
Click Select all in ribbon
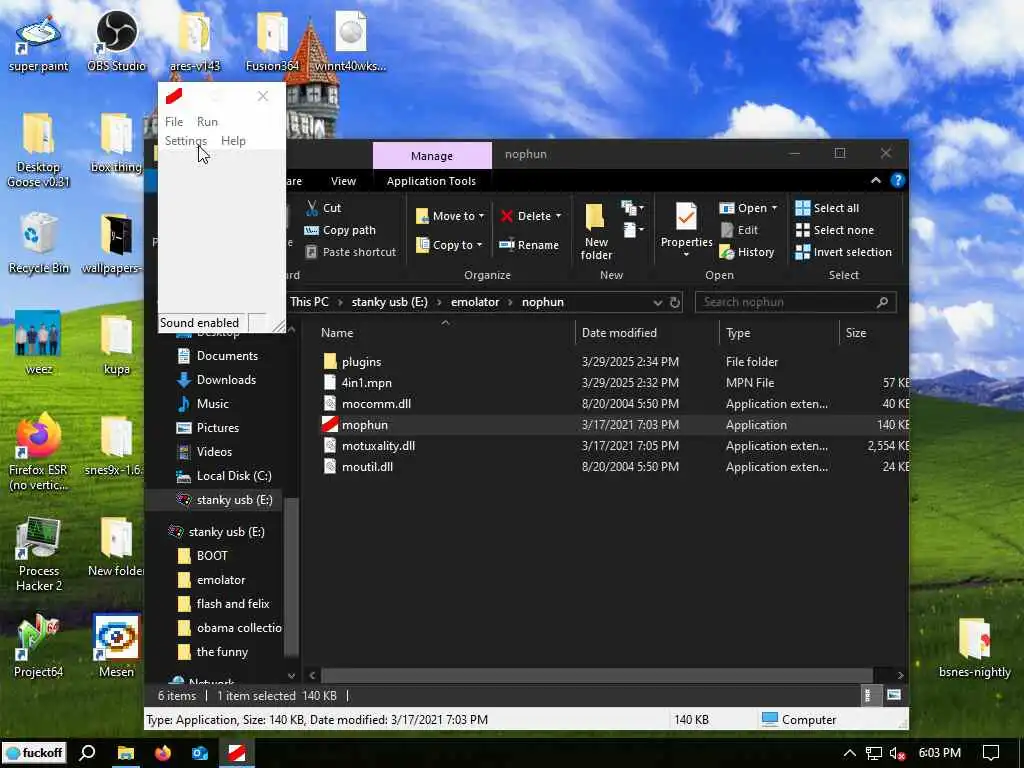[x=827, y=208]
